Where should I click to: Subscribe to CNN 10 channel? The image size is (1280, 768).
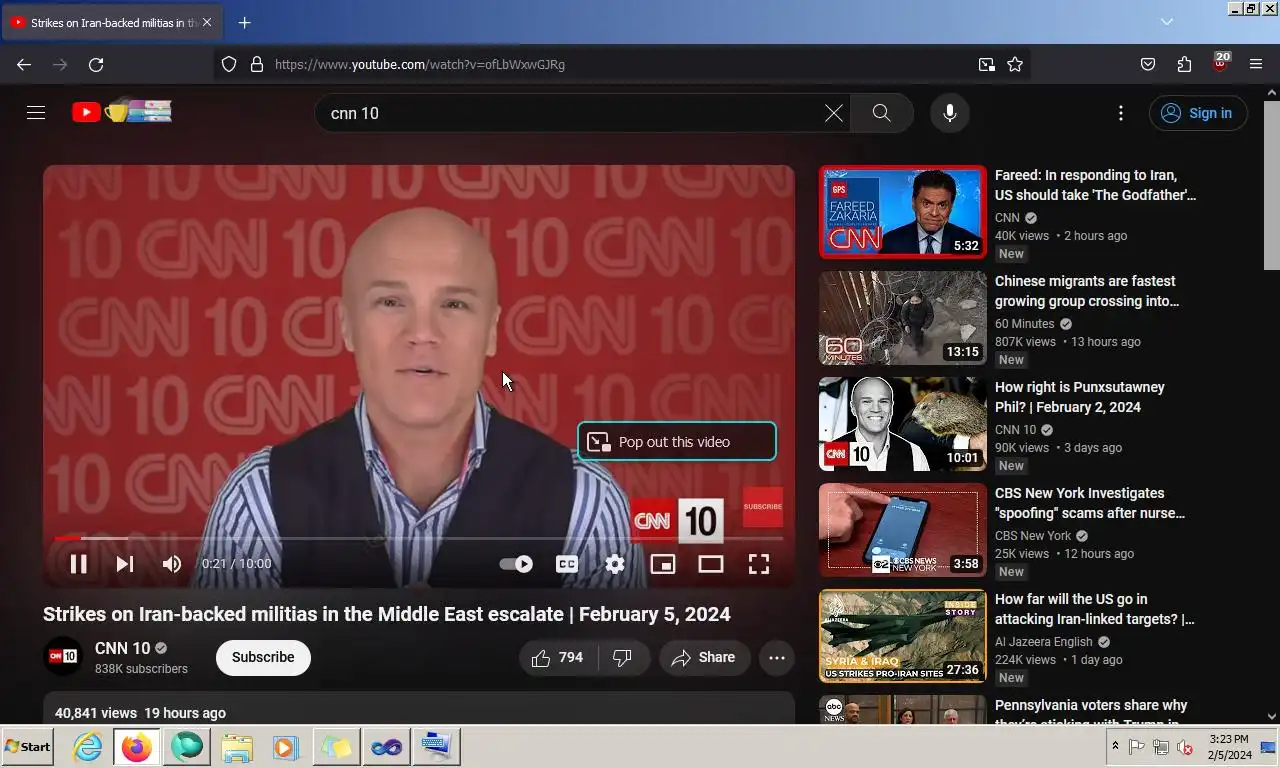pos(263,657)
